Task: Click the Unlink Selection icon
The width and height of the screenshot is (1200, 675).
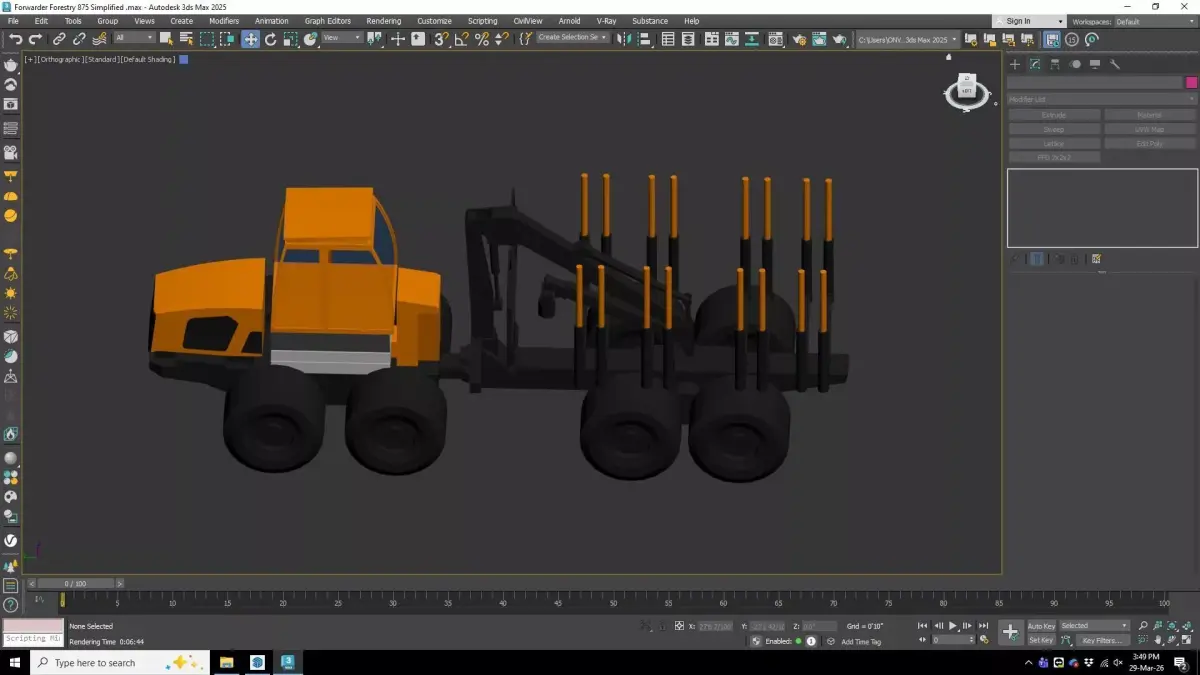Action: coord(79,39)
